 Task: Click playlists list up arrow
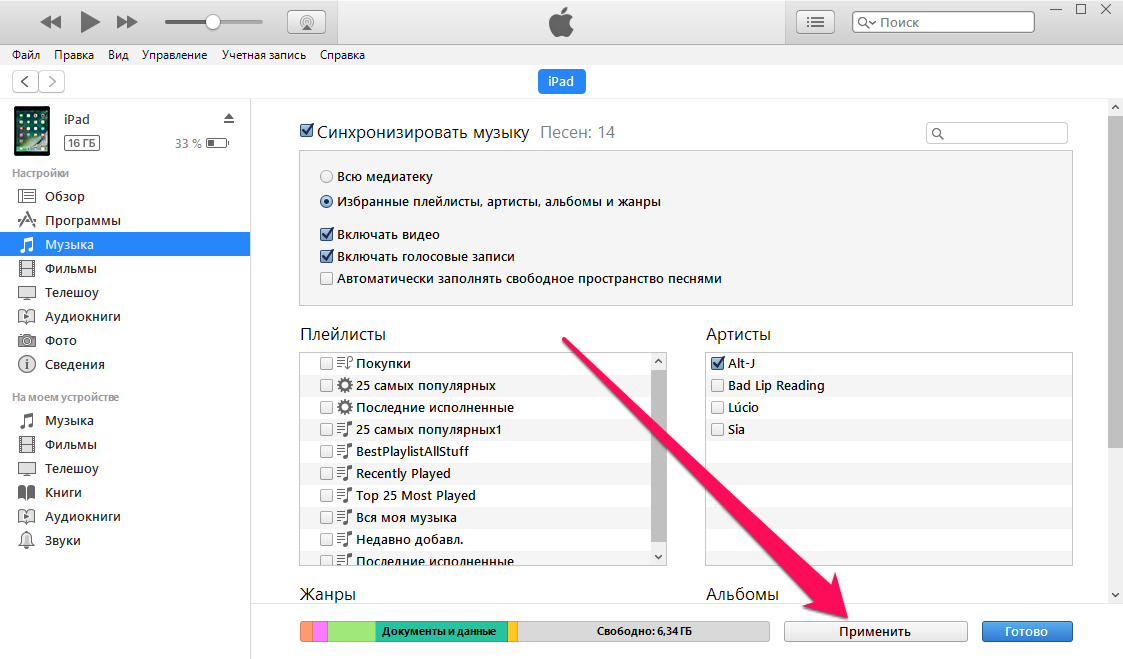pos(658,362)
